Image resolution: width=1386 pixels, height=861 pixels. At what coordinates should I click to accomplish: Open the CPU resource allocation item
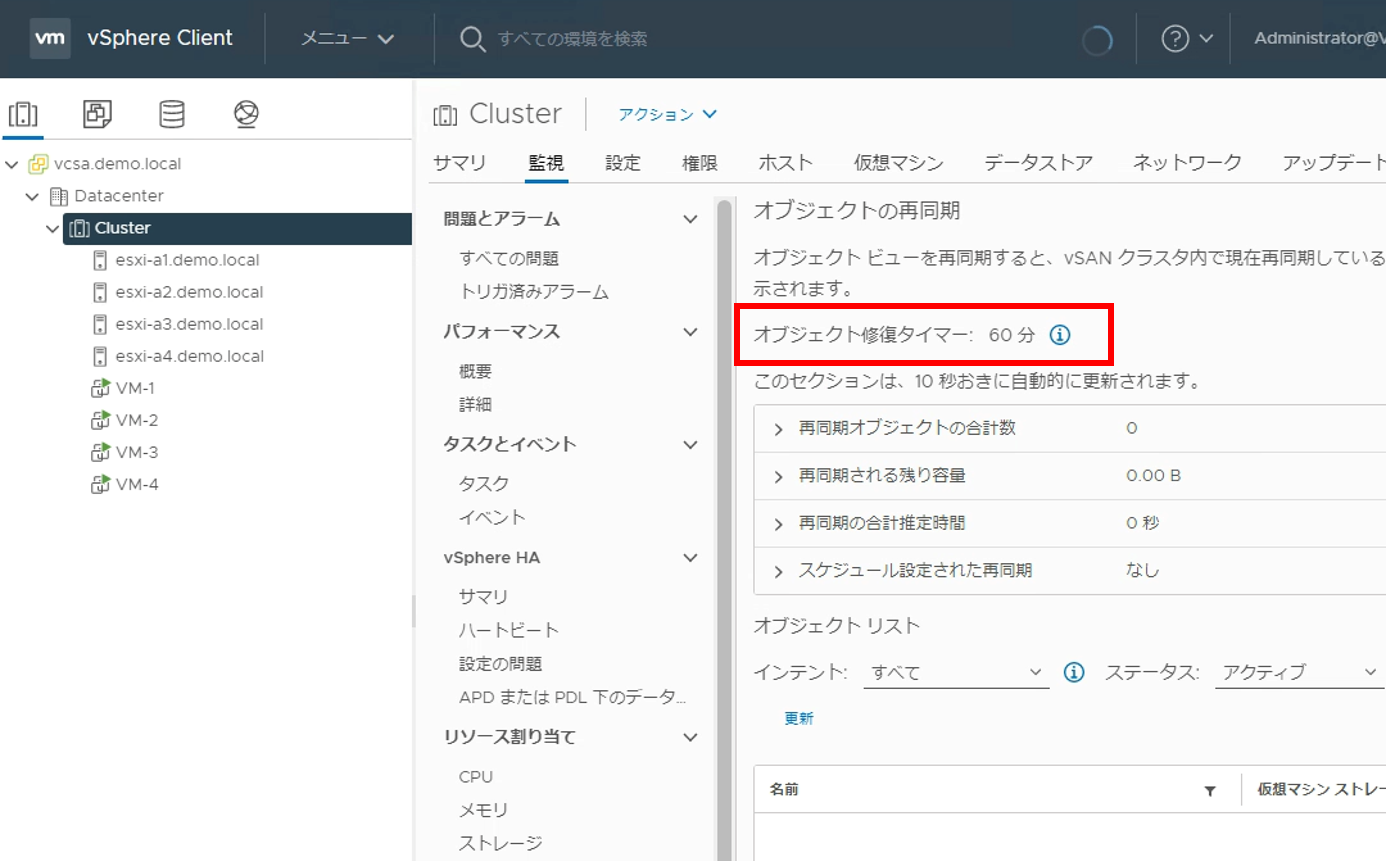(476, 777)
